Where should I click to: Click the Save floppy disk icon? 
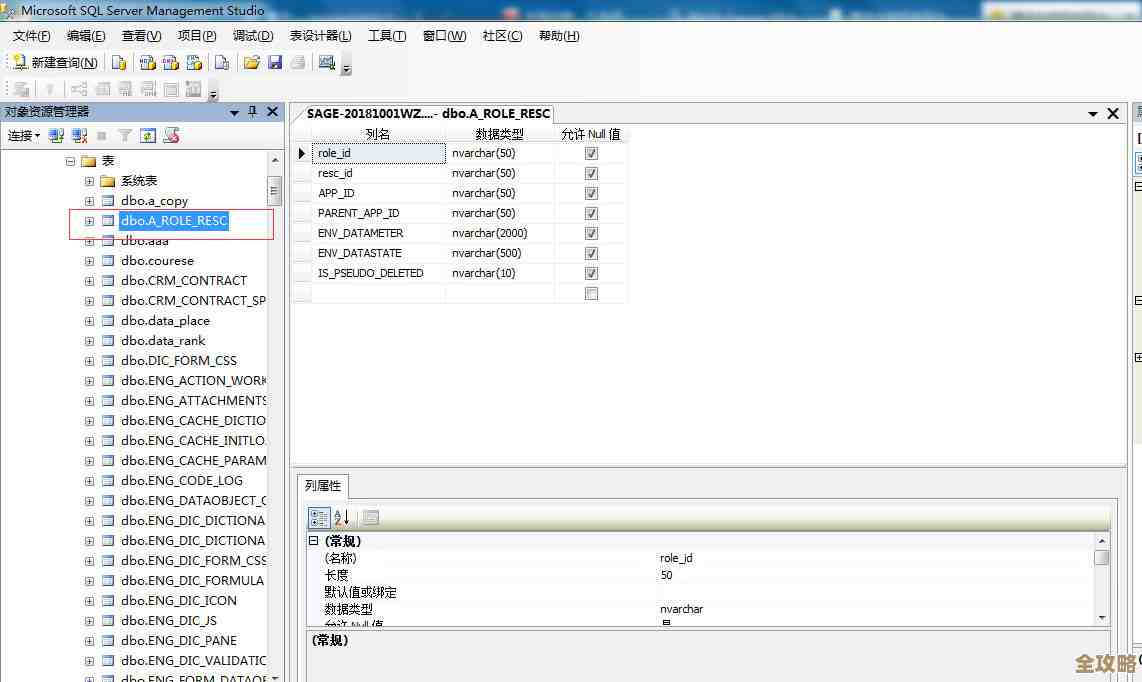[275, 62]
